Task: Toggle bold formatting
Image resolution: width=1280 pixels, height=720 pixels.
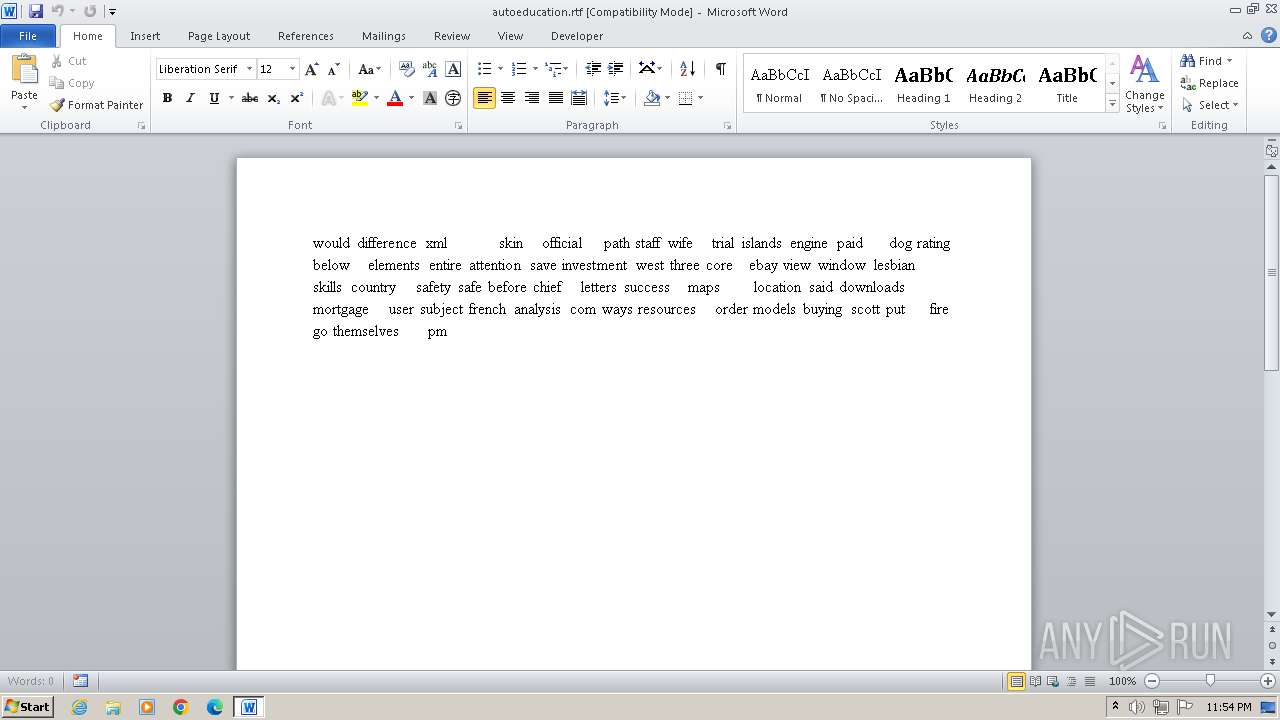Action: click(x=167, y=98)
